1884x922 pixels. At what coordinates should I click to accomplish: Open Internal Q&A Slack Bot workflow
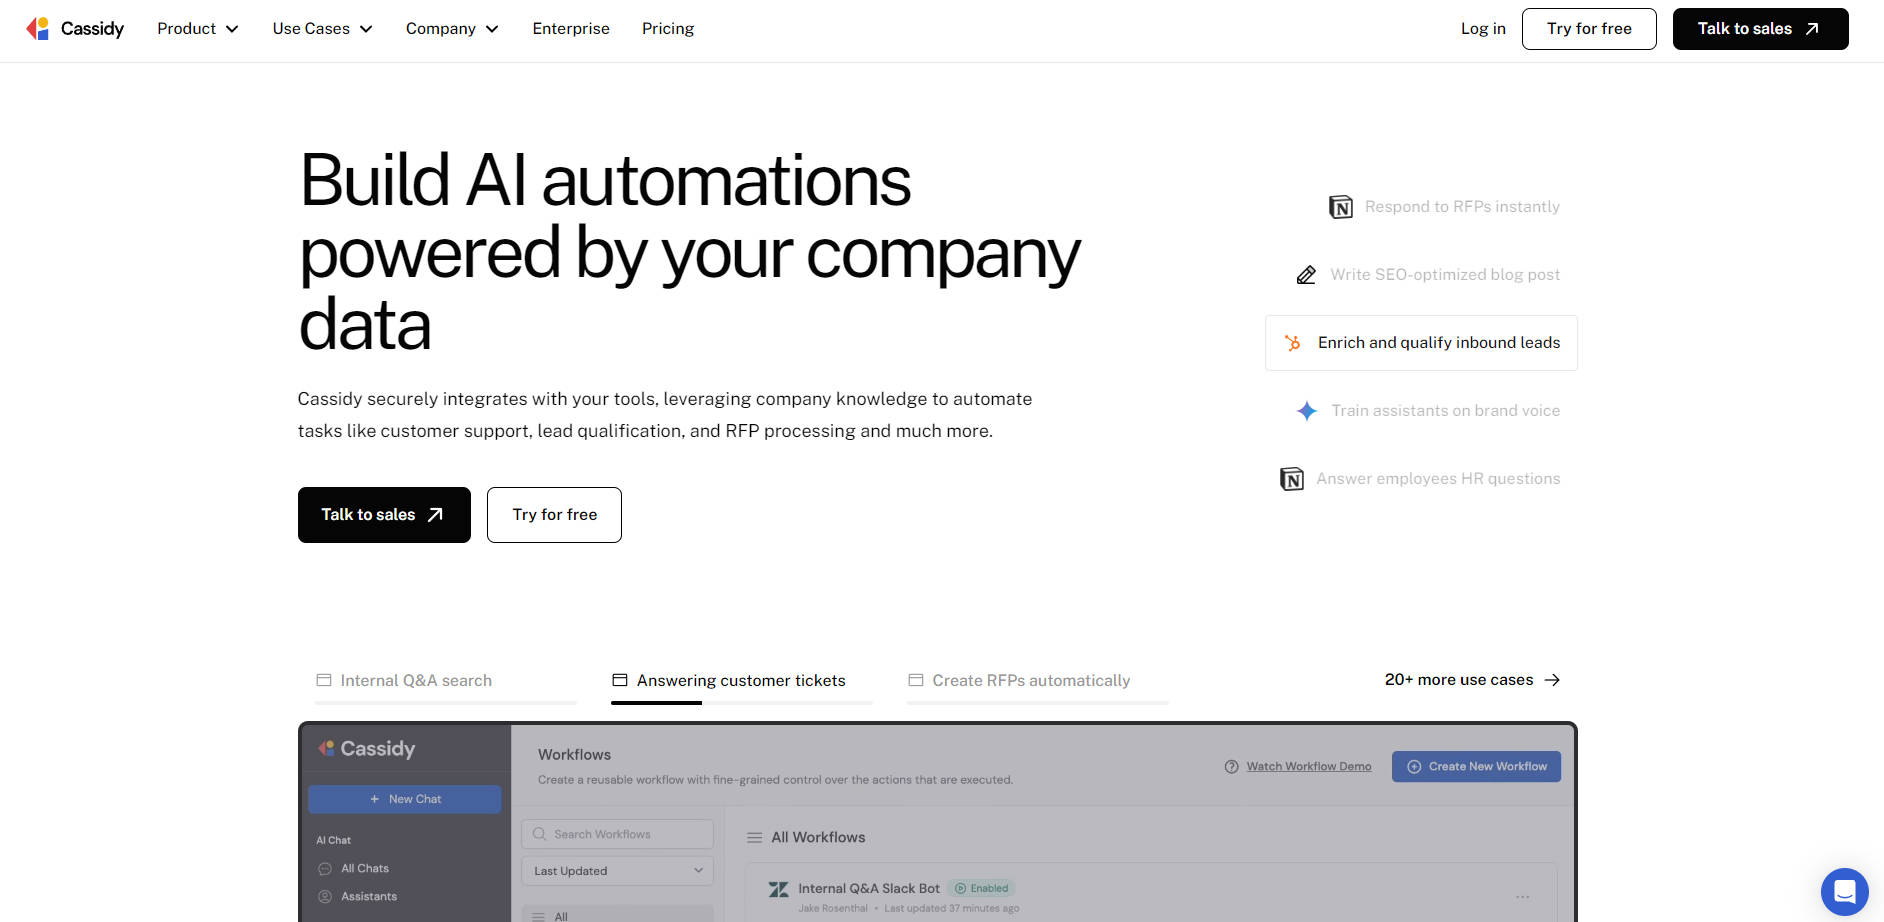869,889
